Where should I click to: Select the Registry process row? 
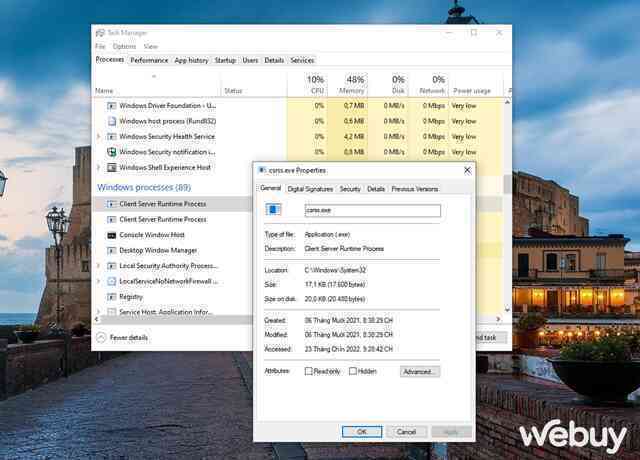pyautogui.click(x=173, y=297)
